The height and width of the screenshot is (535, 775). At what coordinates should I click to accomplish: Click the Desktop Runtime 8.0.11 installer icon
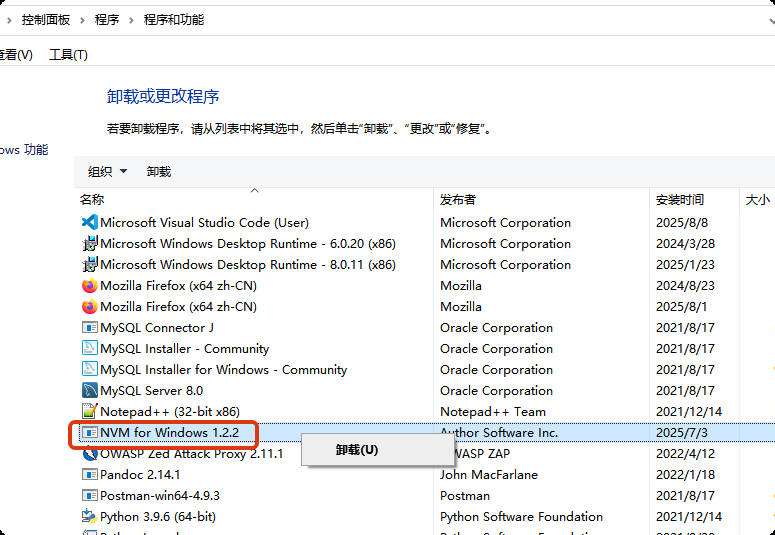point(89,265)
